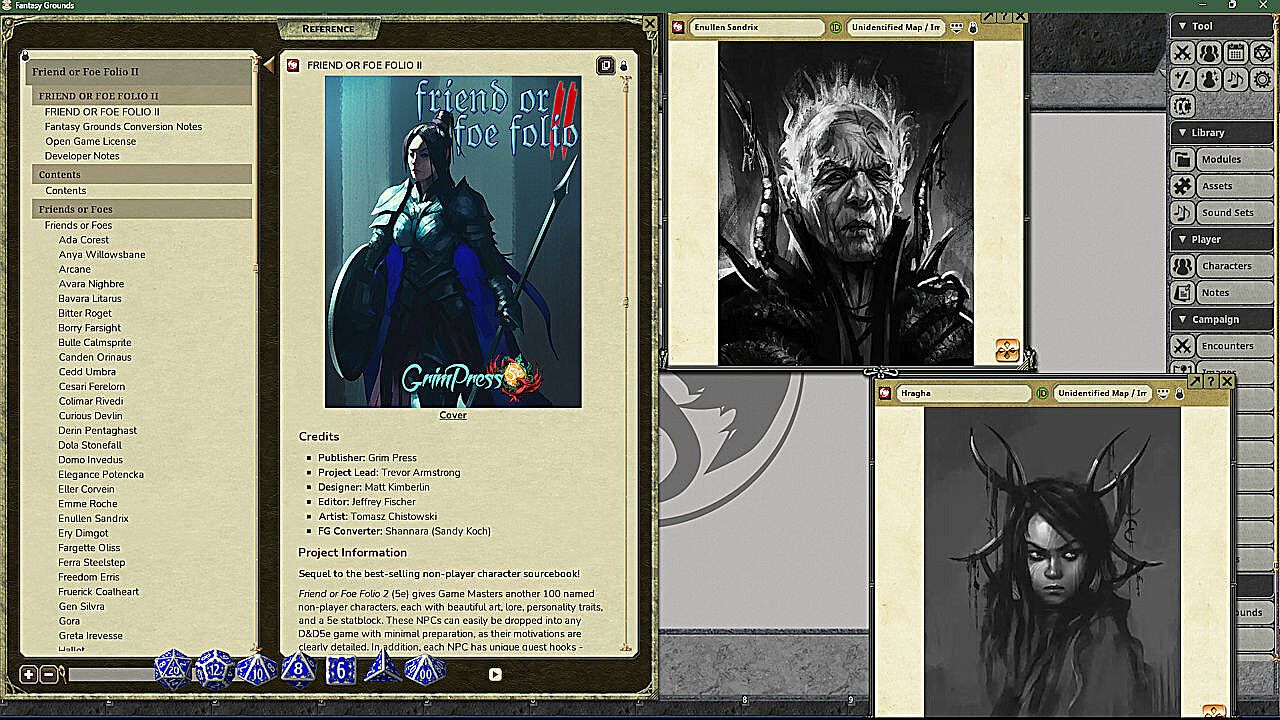Roll the blue d12 die
Image resolution: width=1280 pixels, height=720 pixels.
click(x=214, y=669)
